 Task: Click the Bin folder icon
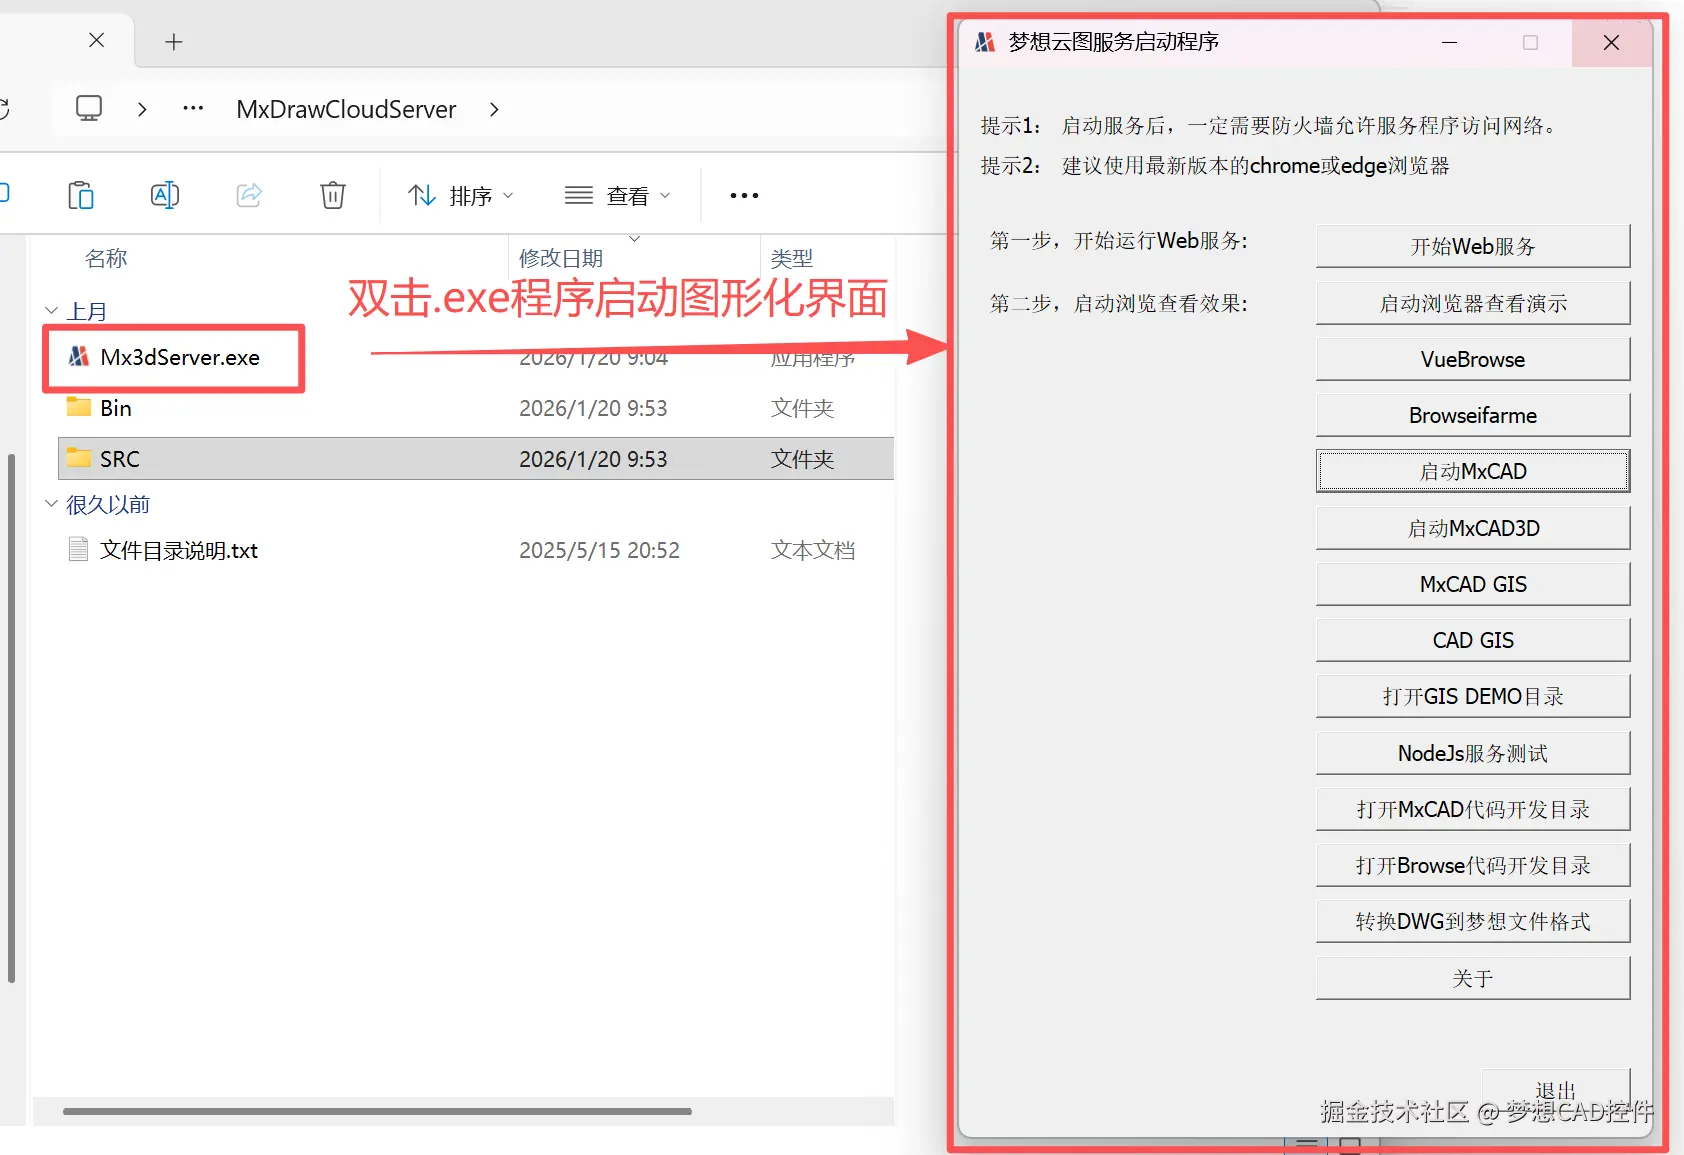point(79,407)
